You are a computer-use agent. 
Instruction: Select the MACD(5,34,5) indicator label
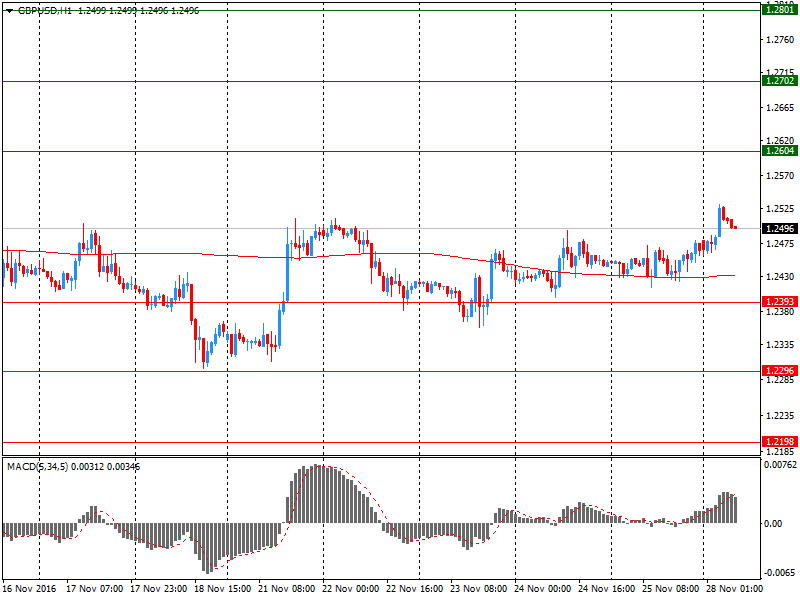[x=37, y=466]
